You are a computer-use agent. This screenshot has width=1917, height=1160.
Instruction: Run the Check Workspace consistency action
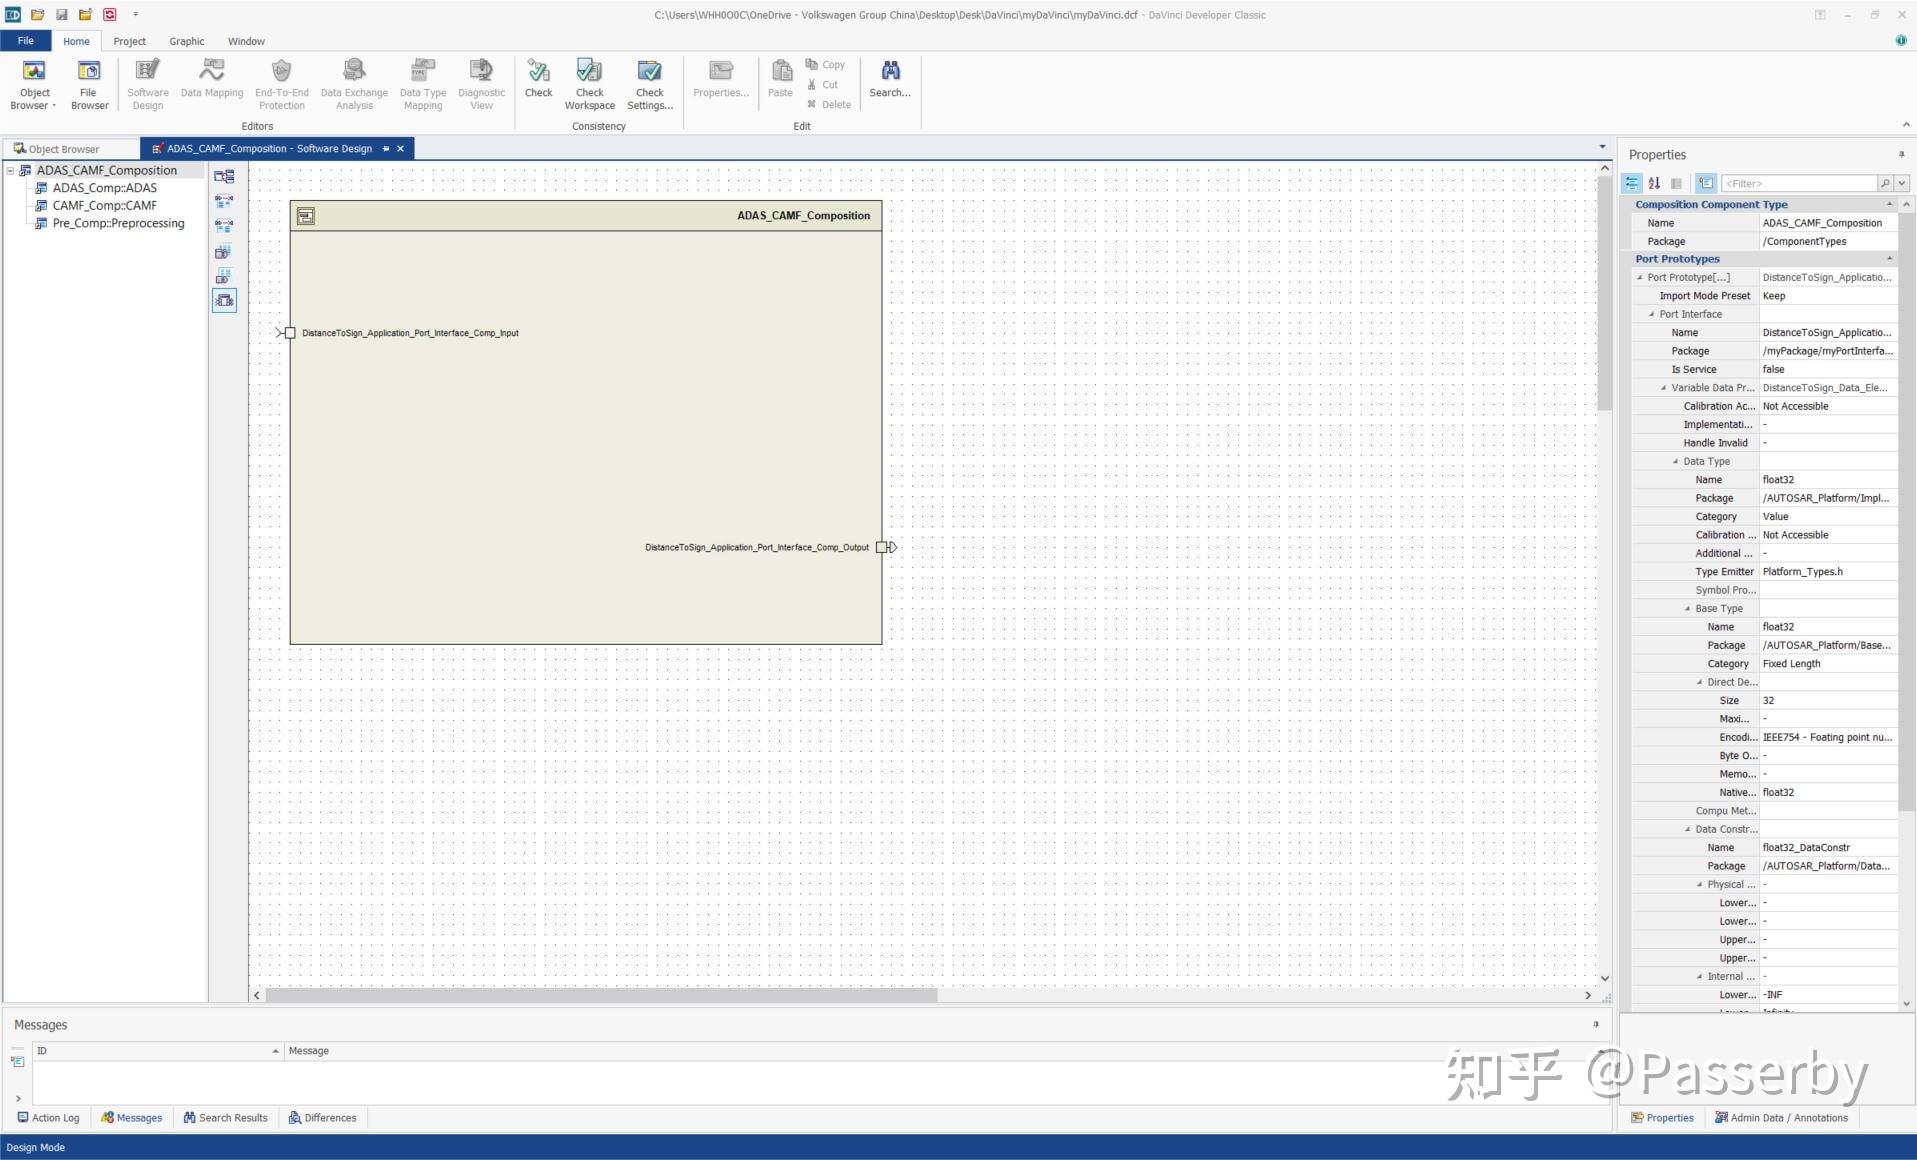coord(589,82)
